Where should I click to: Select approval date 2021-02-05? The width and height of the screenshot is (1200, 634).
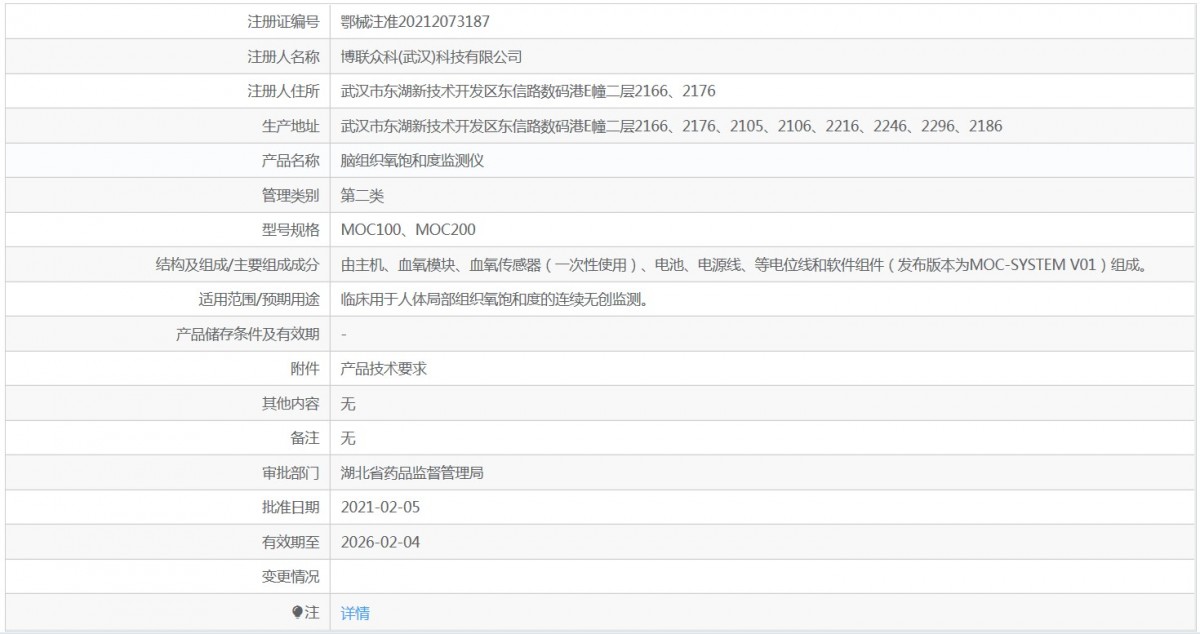pos(381,508)
